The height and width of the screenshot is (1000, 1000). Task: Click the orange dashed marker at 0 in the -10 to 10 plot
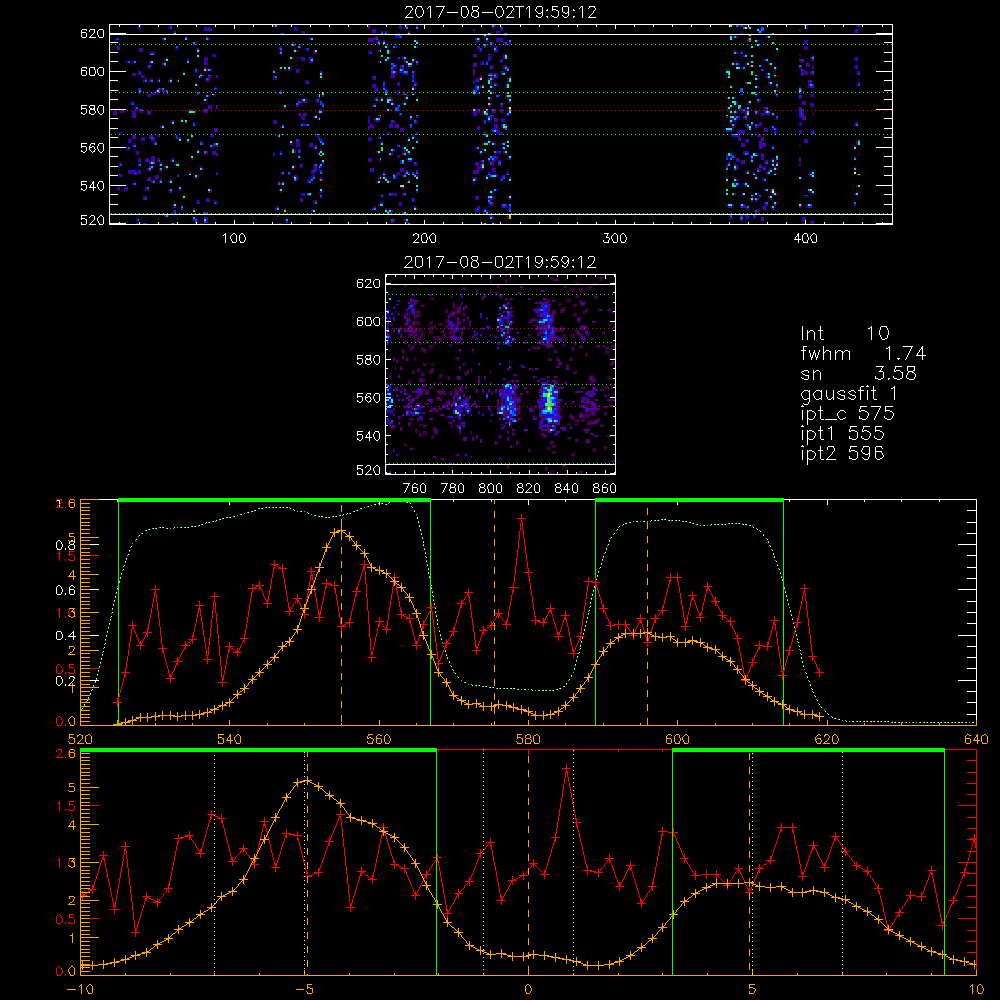528,862
